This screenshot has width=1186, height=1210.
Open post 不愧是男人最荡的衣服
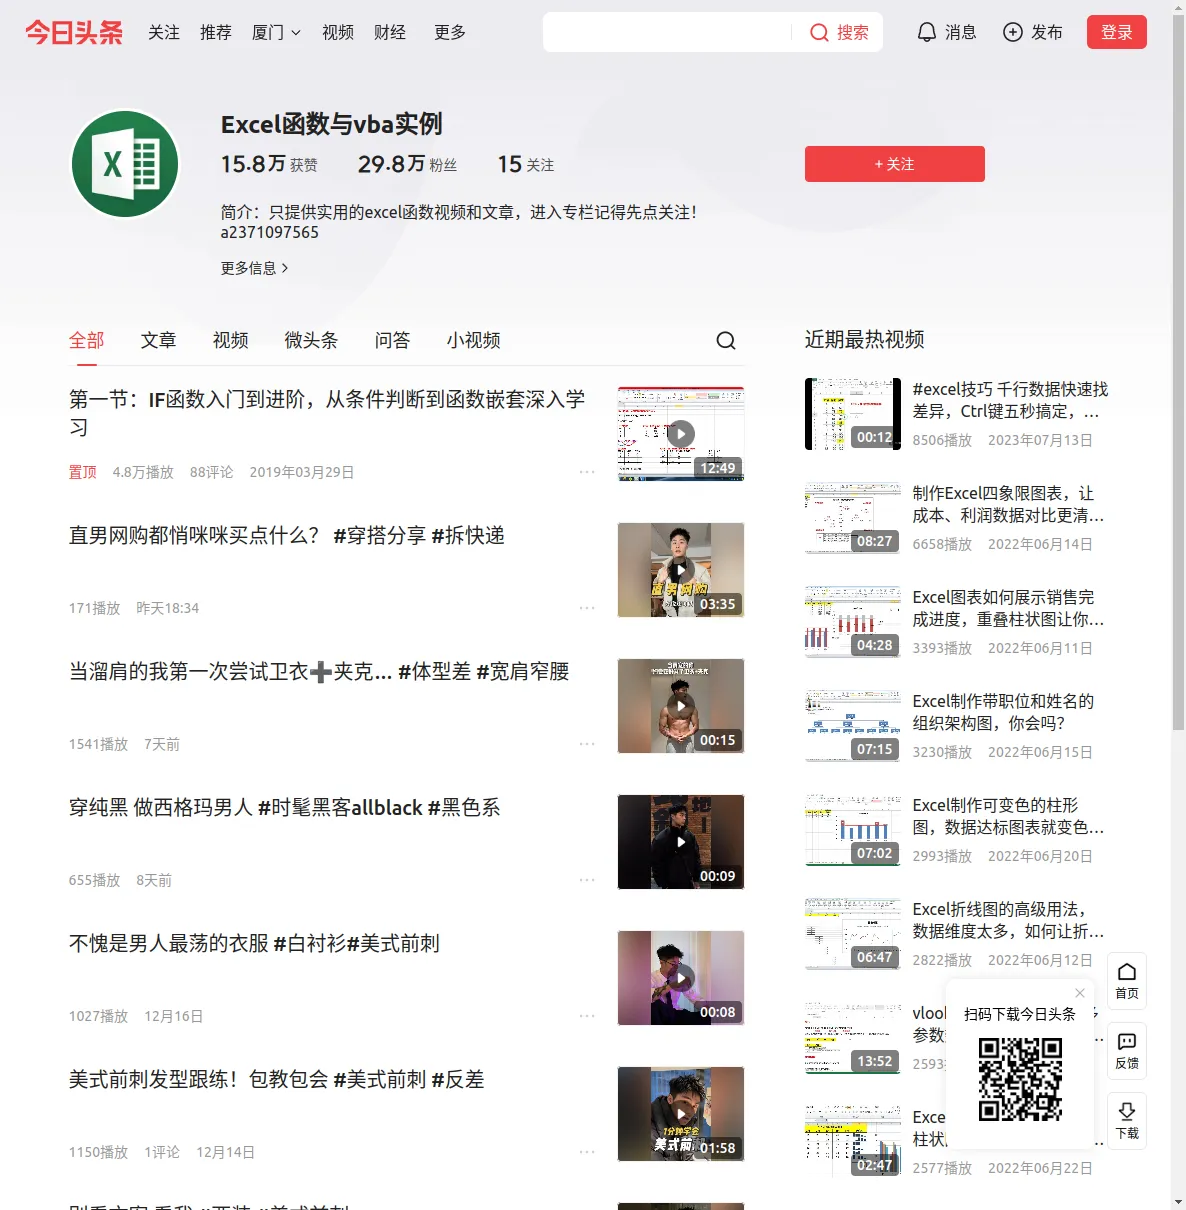point(254,944)
